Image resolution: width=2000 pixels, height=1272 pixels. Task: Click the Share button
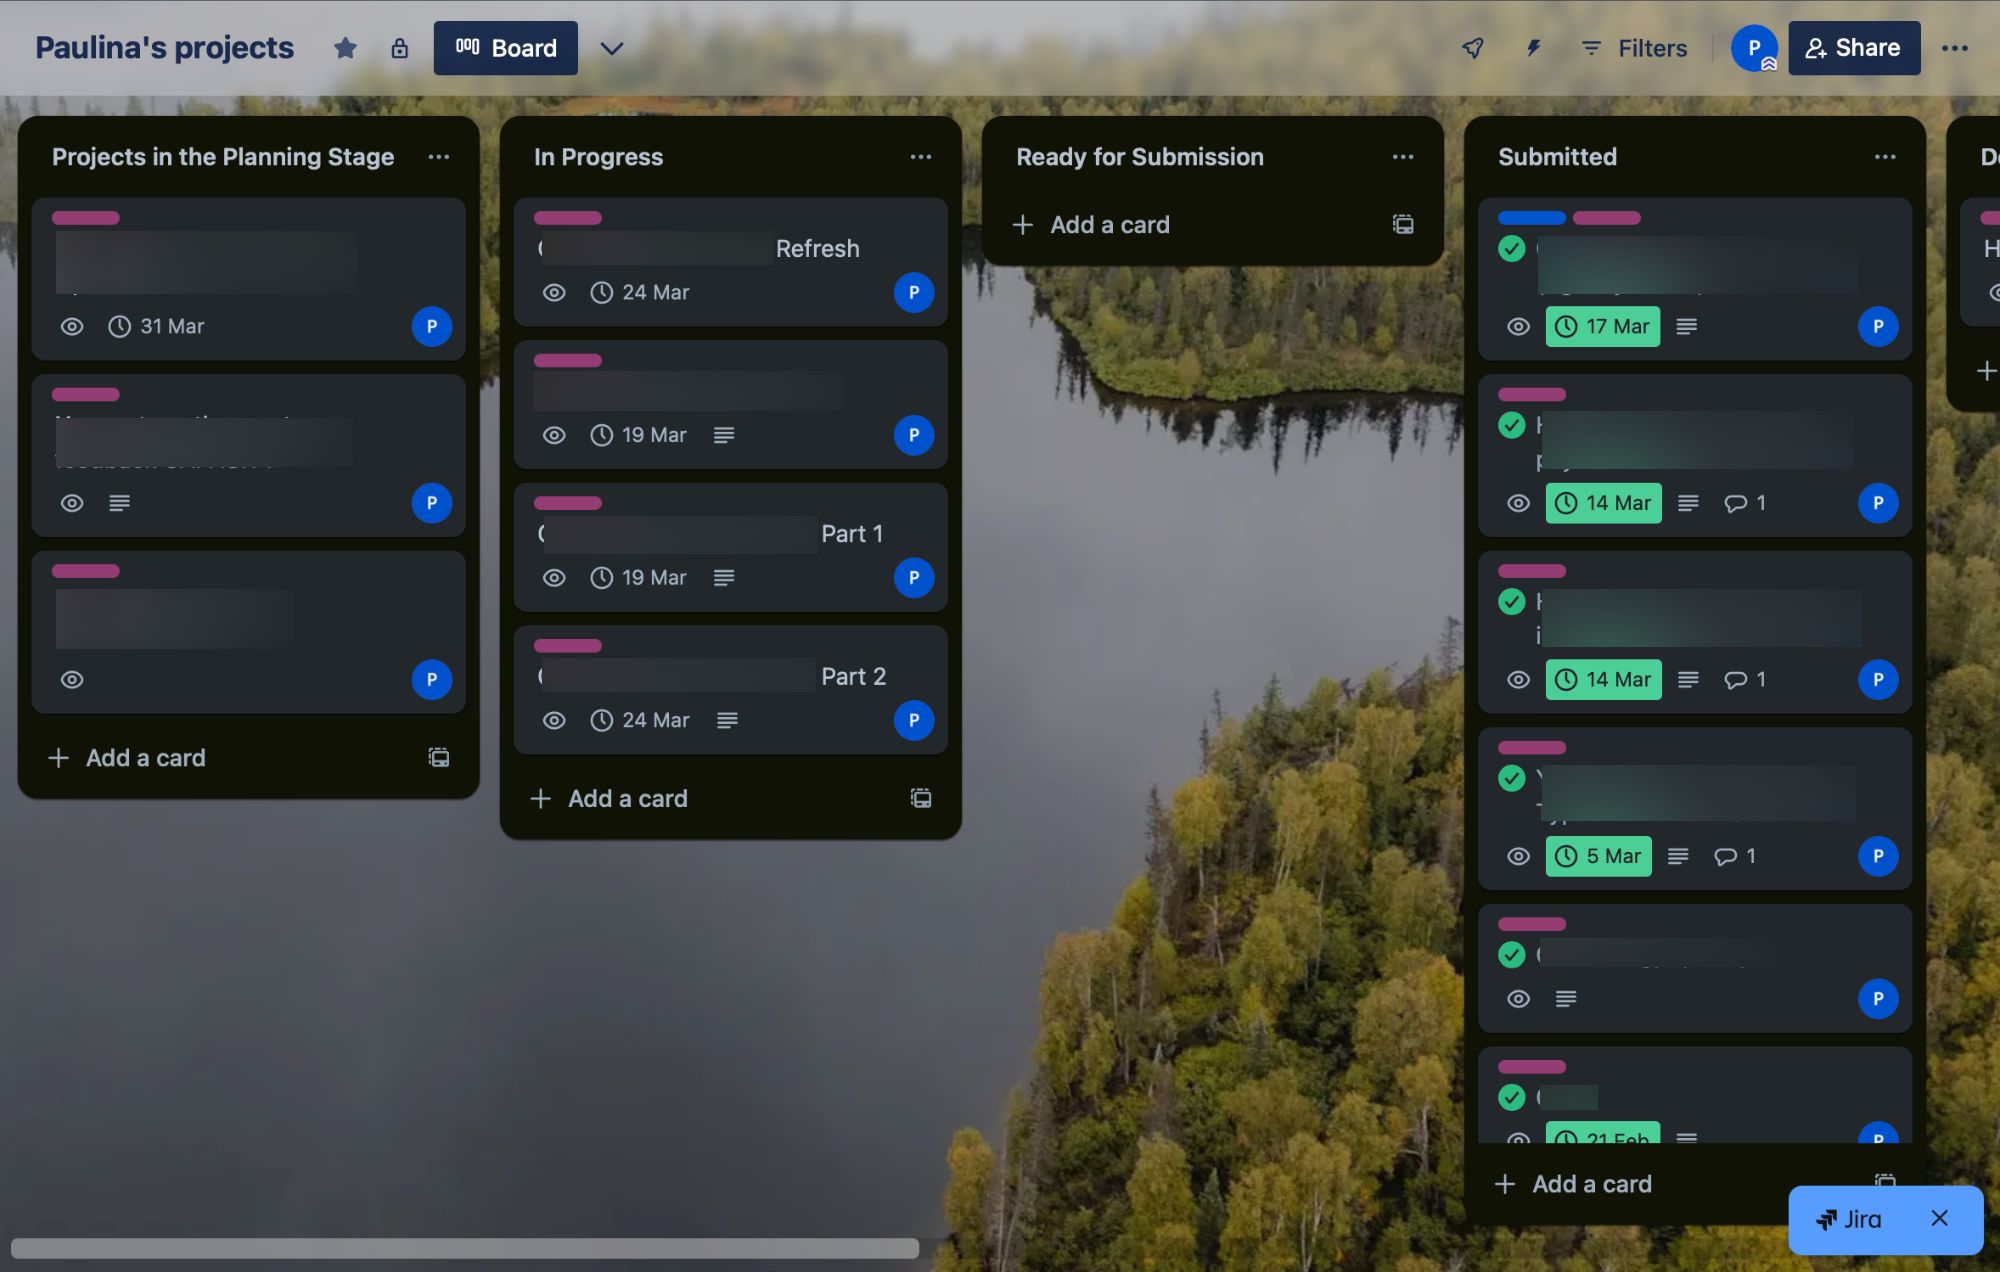click(1853, 48)
